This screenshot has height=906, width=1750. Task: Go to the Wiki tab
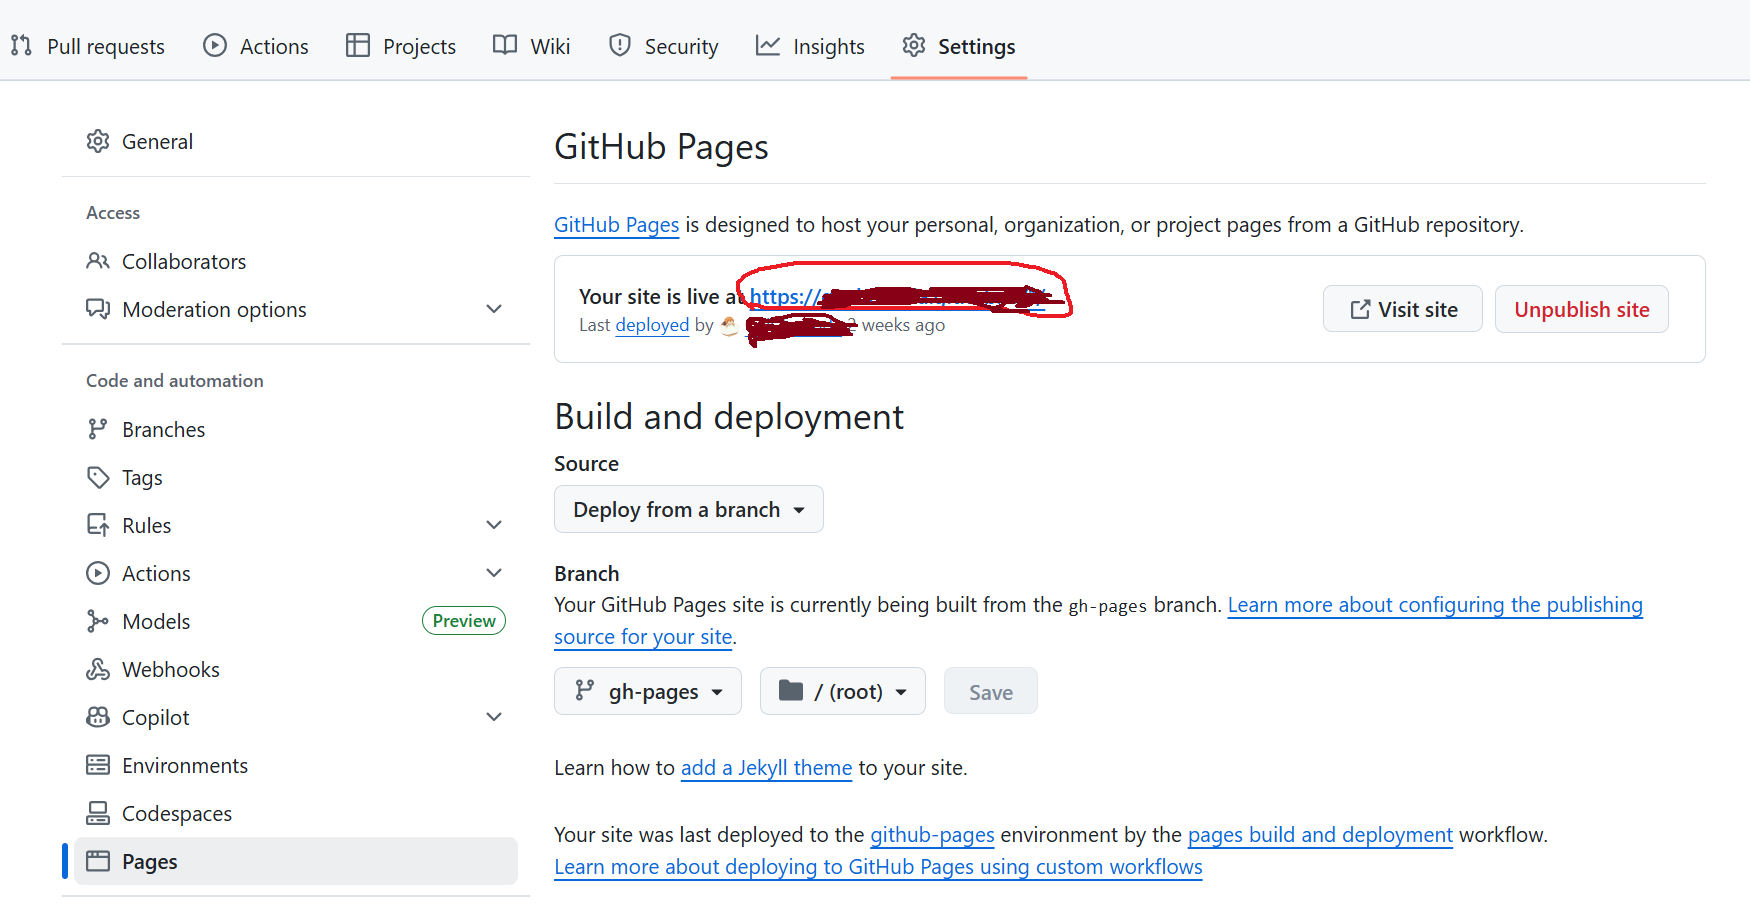pos(531,46)
